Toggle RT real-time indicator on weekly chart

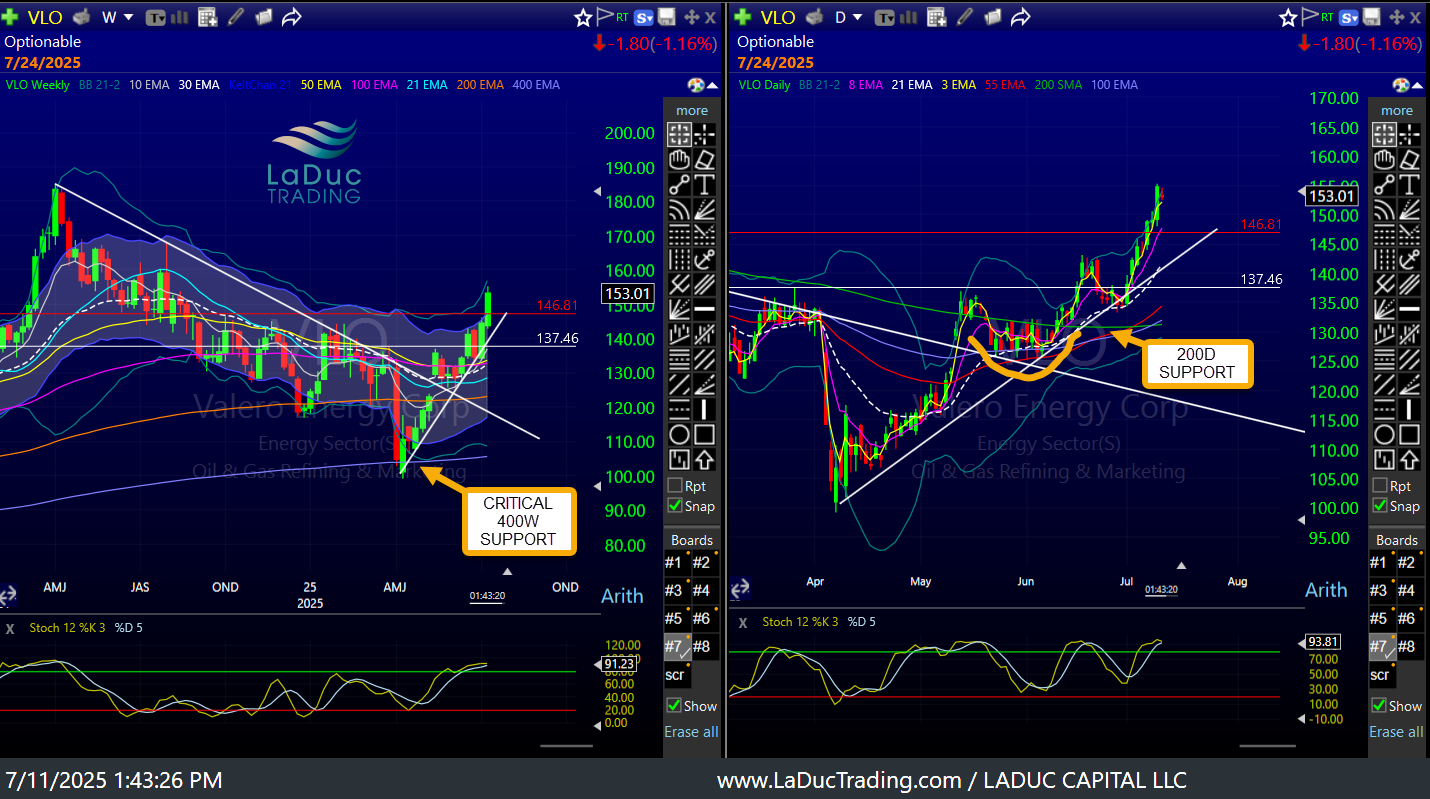[x=623, y=17]
